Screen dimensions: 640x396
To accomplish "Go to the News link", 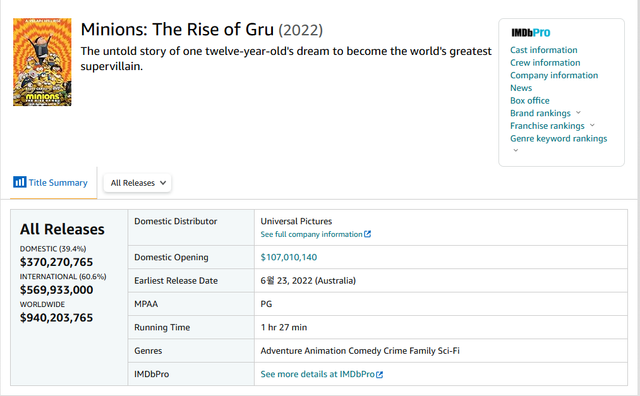I will pos(521,88).
